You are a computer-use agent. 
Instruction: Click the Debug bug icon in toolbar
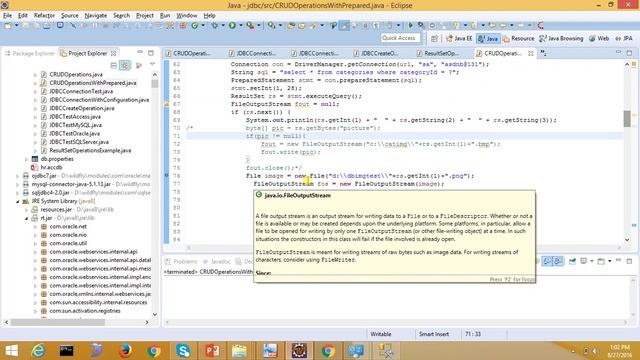coord(214,26)
